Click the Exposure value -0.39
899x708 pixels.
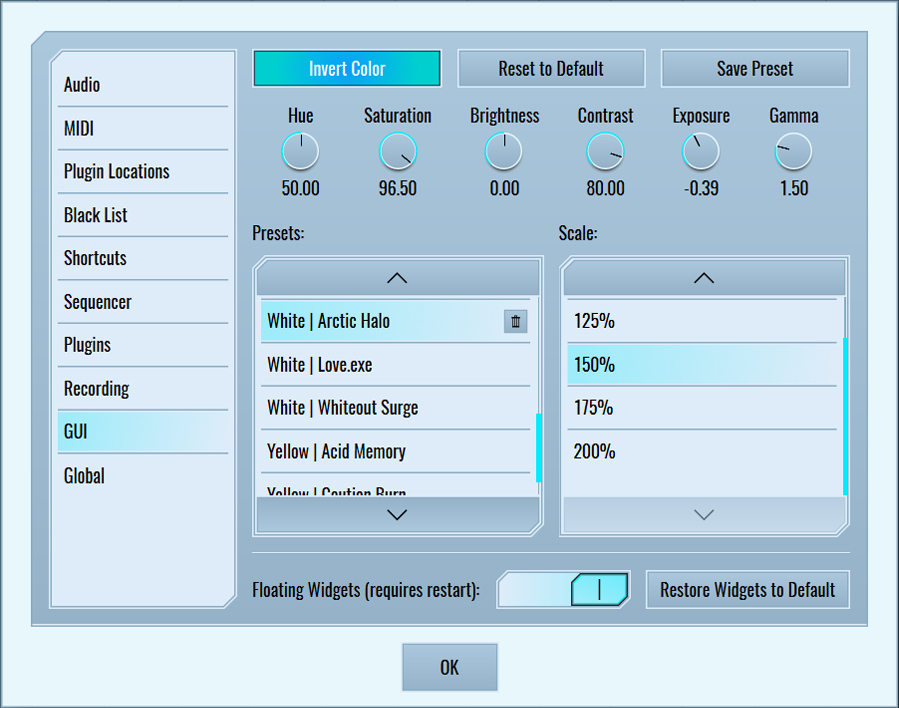[701, 188]
